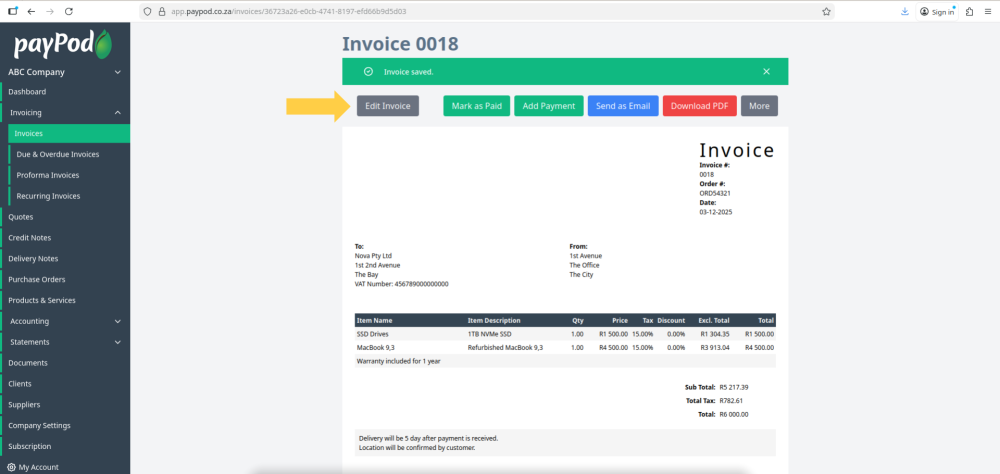Viewport: 1000px width, 474px height.
Task: Open Delivery Notes in the sidebar
Action: [x=33, y=258]
